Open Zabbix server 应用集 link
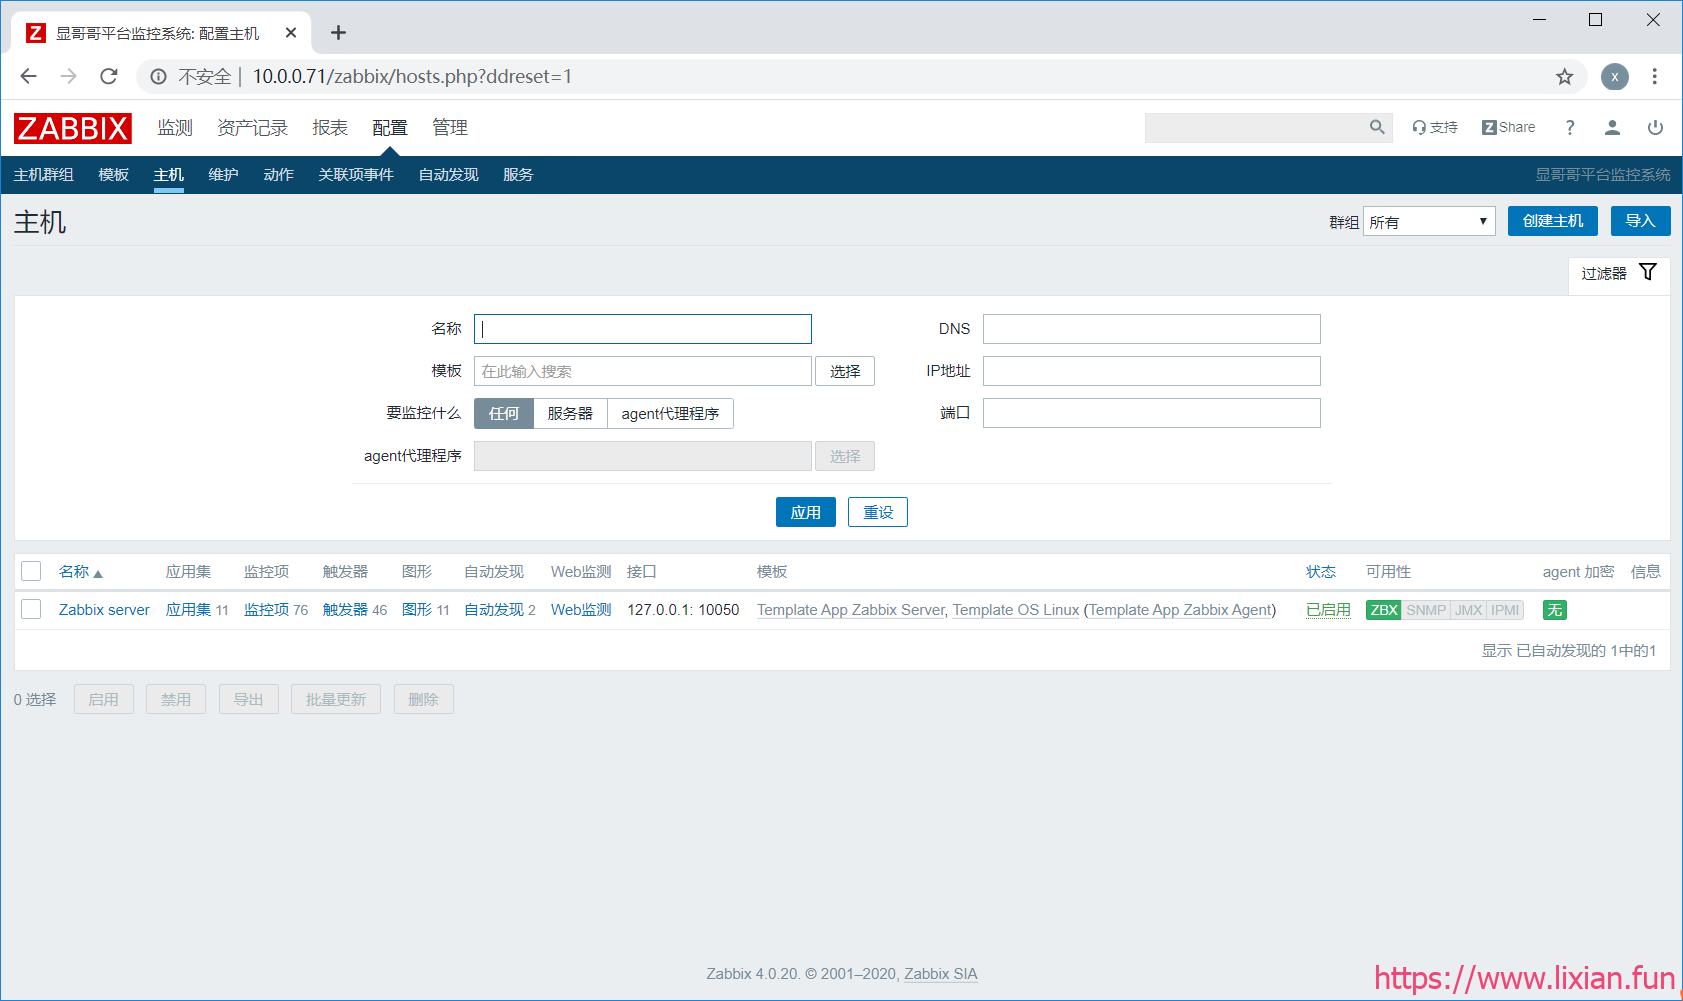The width and height of the screenshot is (1683, 1001). pos(188,610)
